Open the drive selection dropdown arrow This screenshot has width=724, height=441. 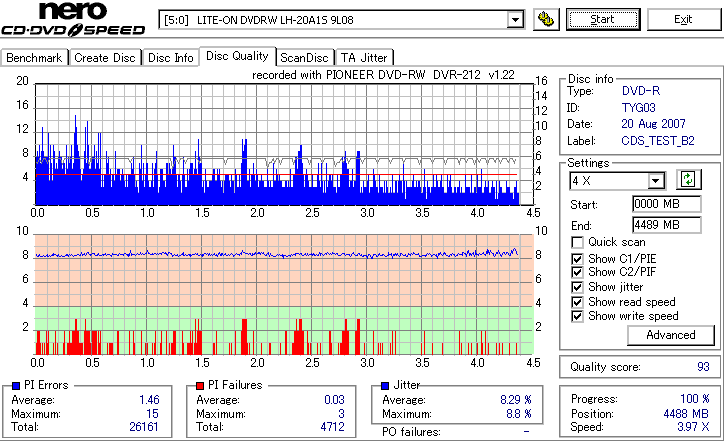click(515, 20)
